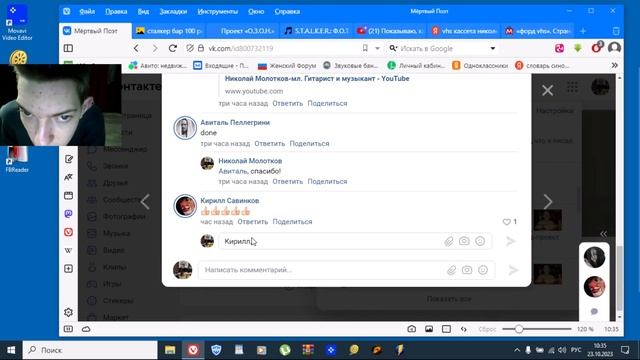
Task: Open Правка menu
Action: click(116, 11)
